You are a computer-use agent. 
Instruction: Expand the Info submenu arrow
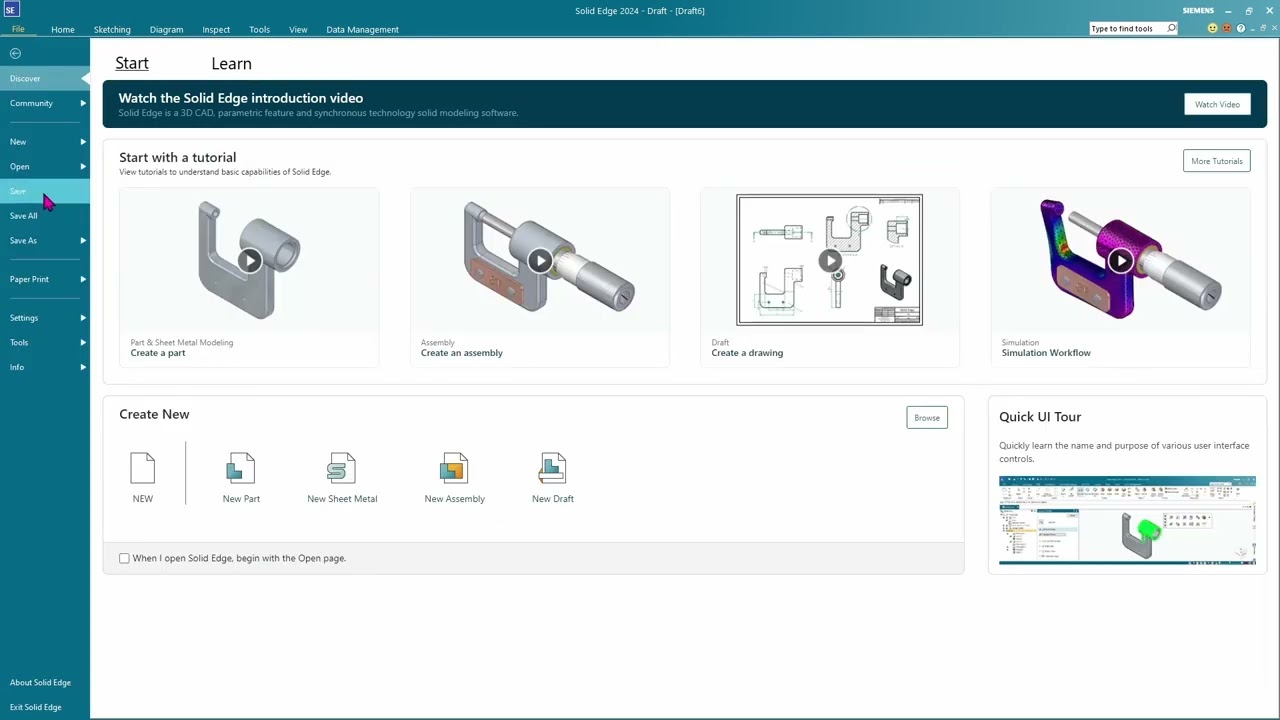tap(83, 367)
